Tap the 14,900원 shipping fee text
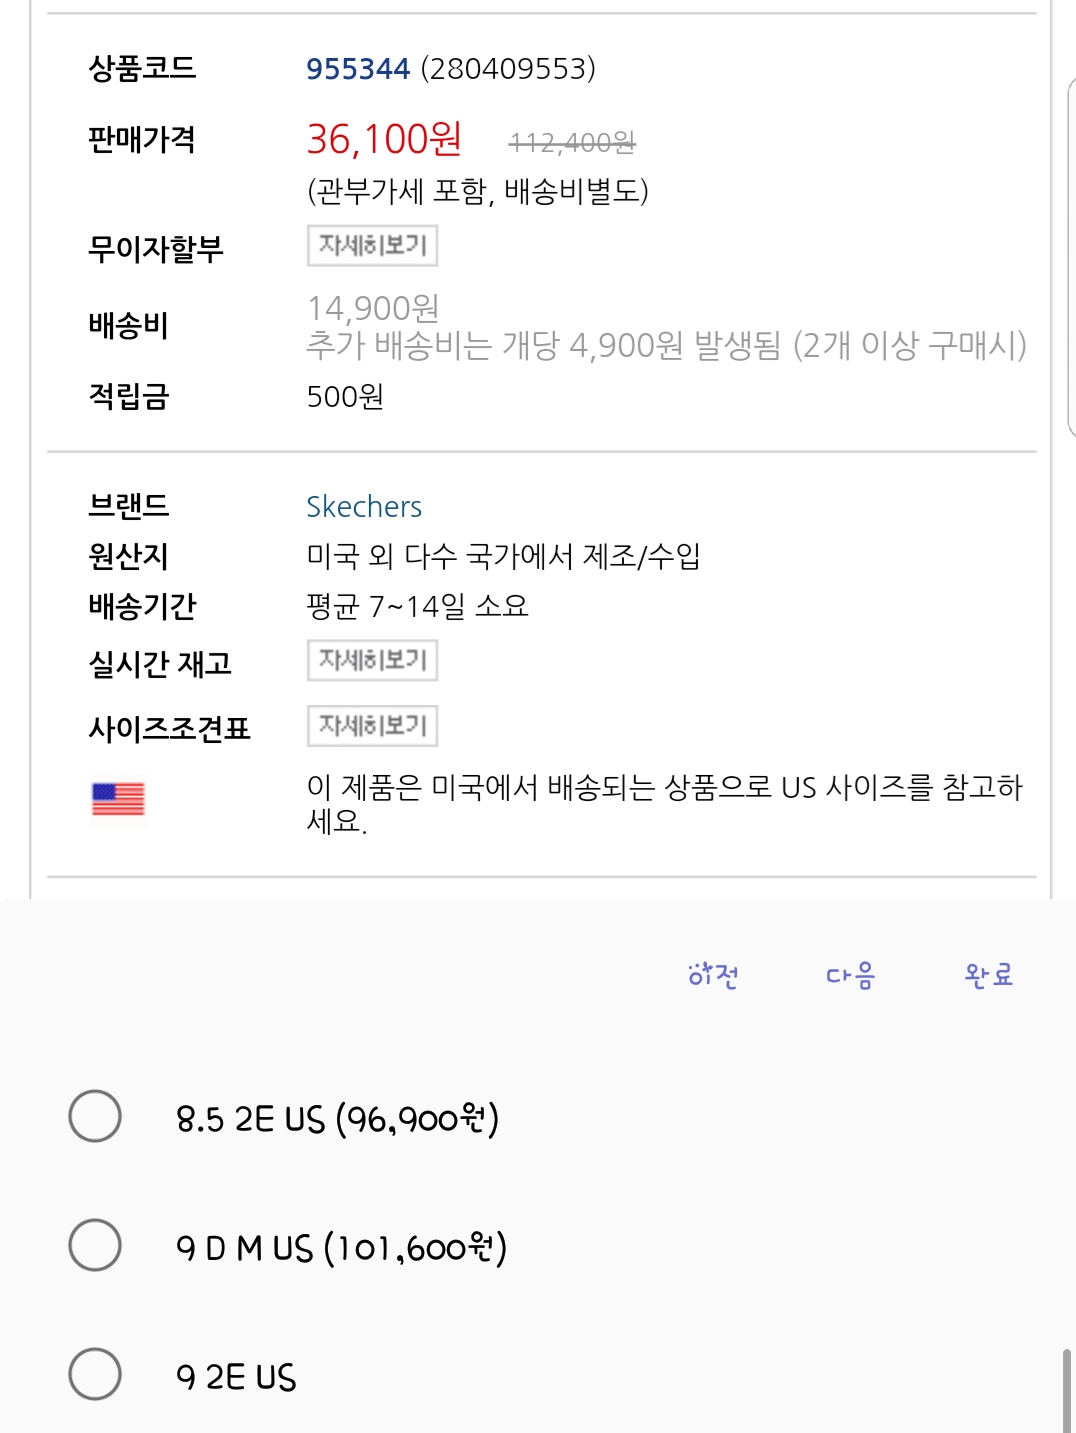This screenshot has height=1433, width=1076. click(x=373, y=308)
